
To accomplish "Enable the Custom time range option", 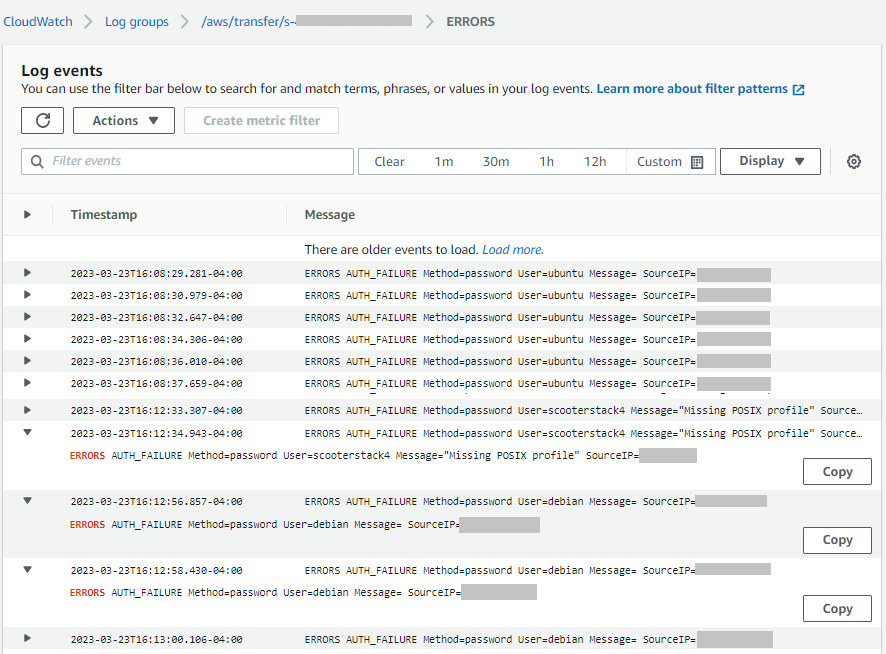I will tap(661, 160).
